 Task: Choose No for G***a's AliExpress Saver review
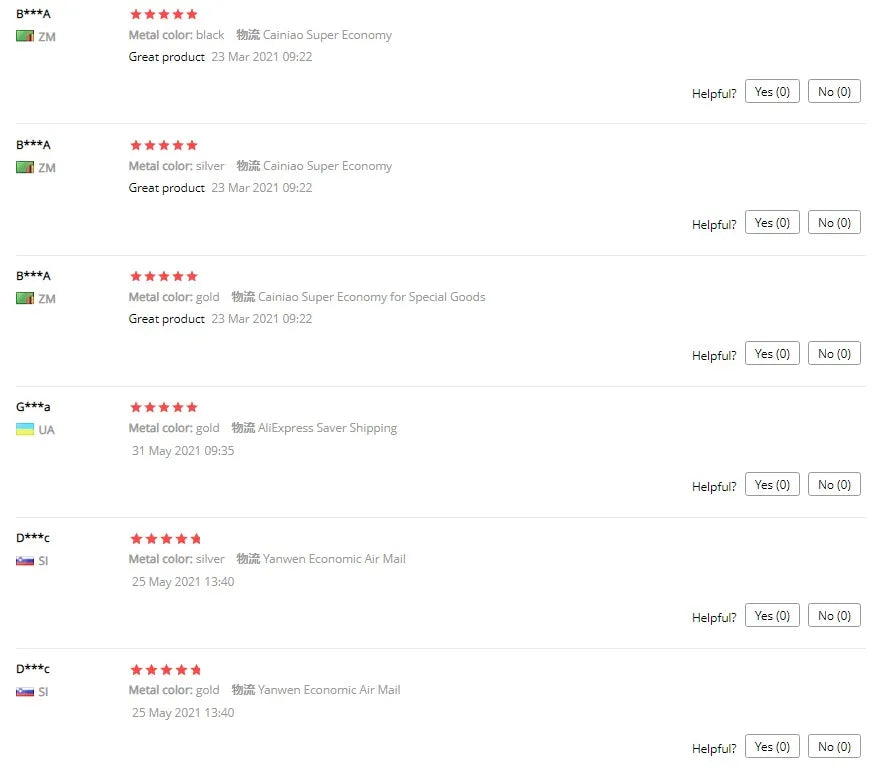(x=834, y=485)
